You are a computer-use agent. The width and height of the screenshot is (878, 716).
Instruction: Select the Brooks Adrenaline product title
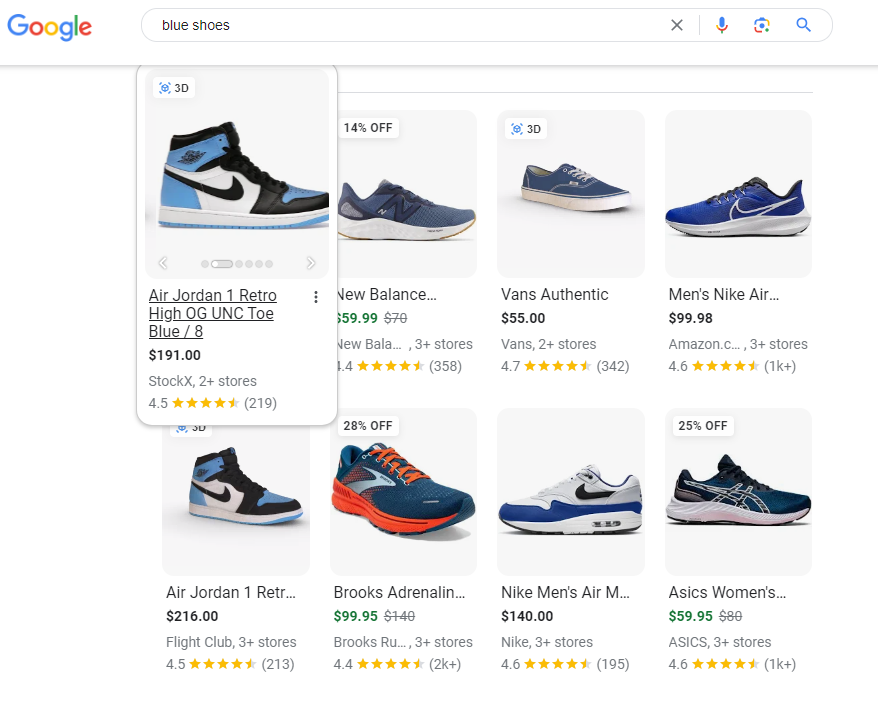coord(400,592)
